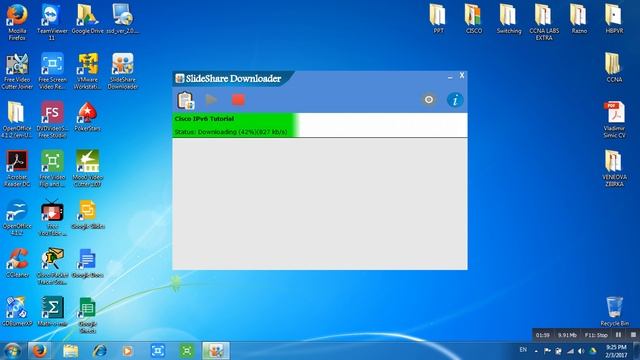Select the PPT folder on desktop

coord(438,19)
